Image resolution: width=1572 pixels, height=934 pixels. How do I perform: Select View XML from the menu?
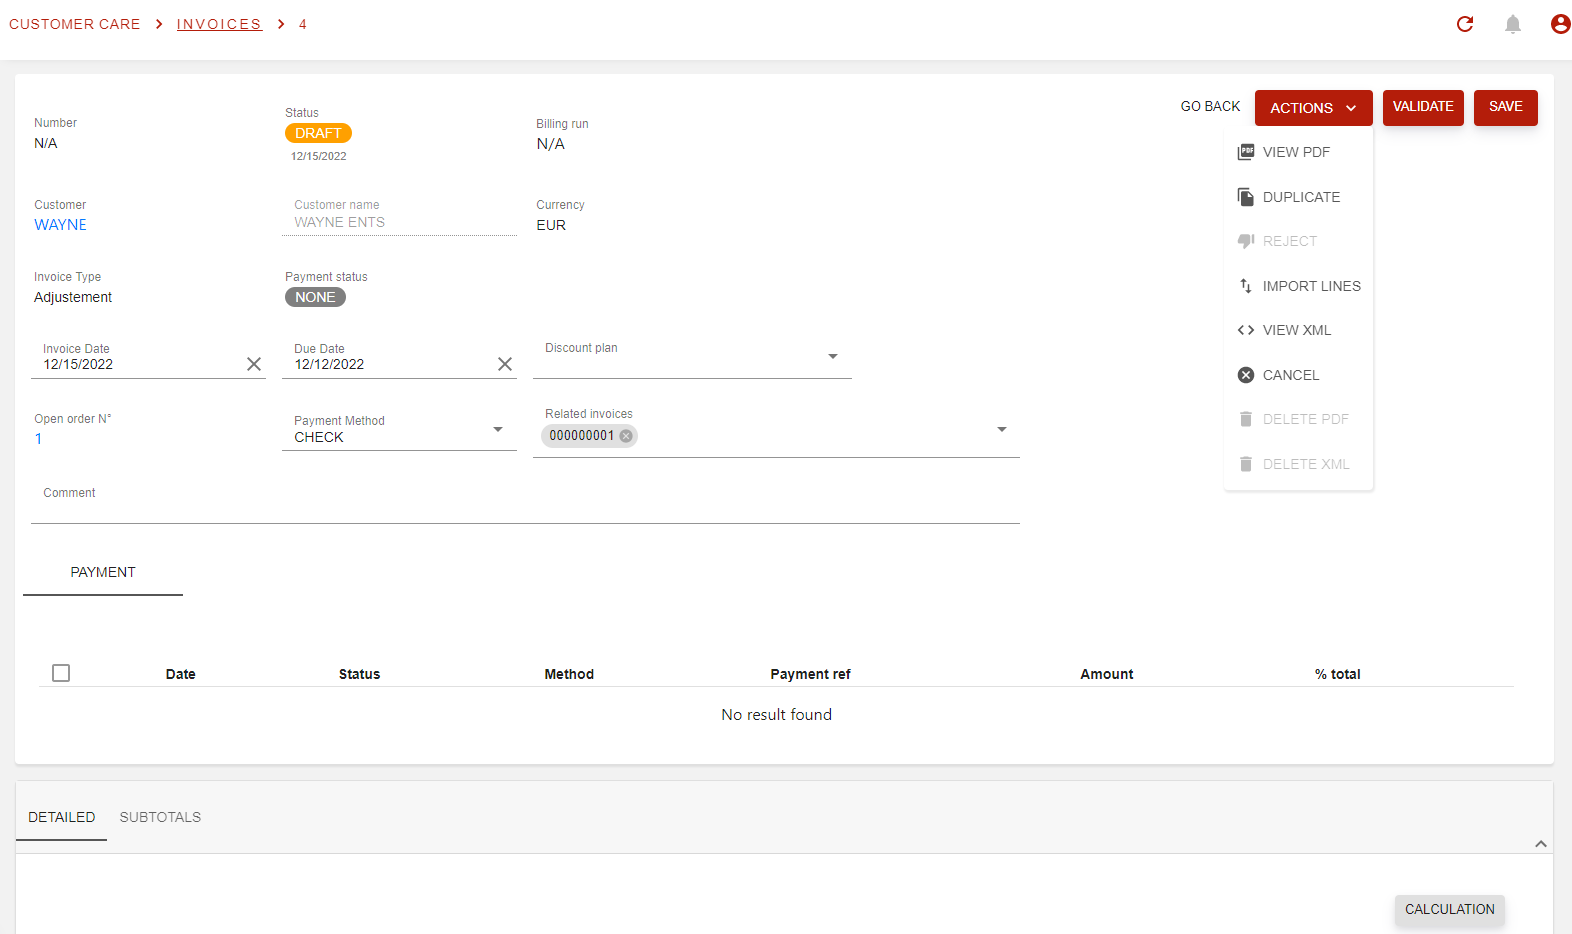pyautogui.click(x=1296, y=330)
